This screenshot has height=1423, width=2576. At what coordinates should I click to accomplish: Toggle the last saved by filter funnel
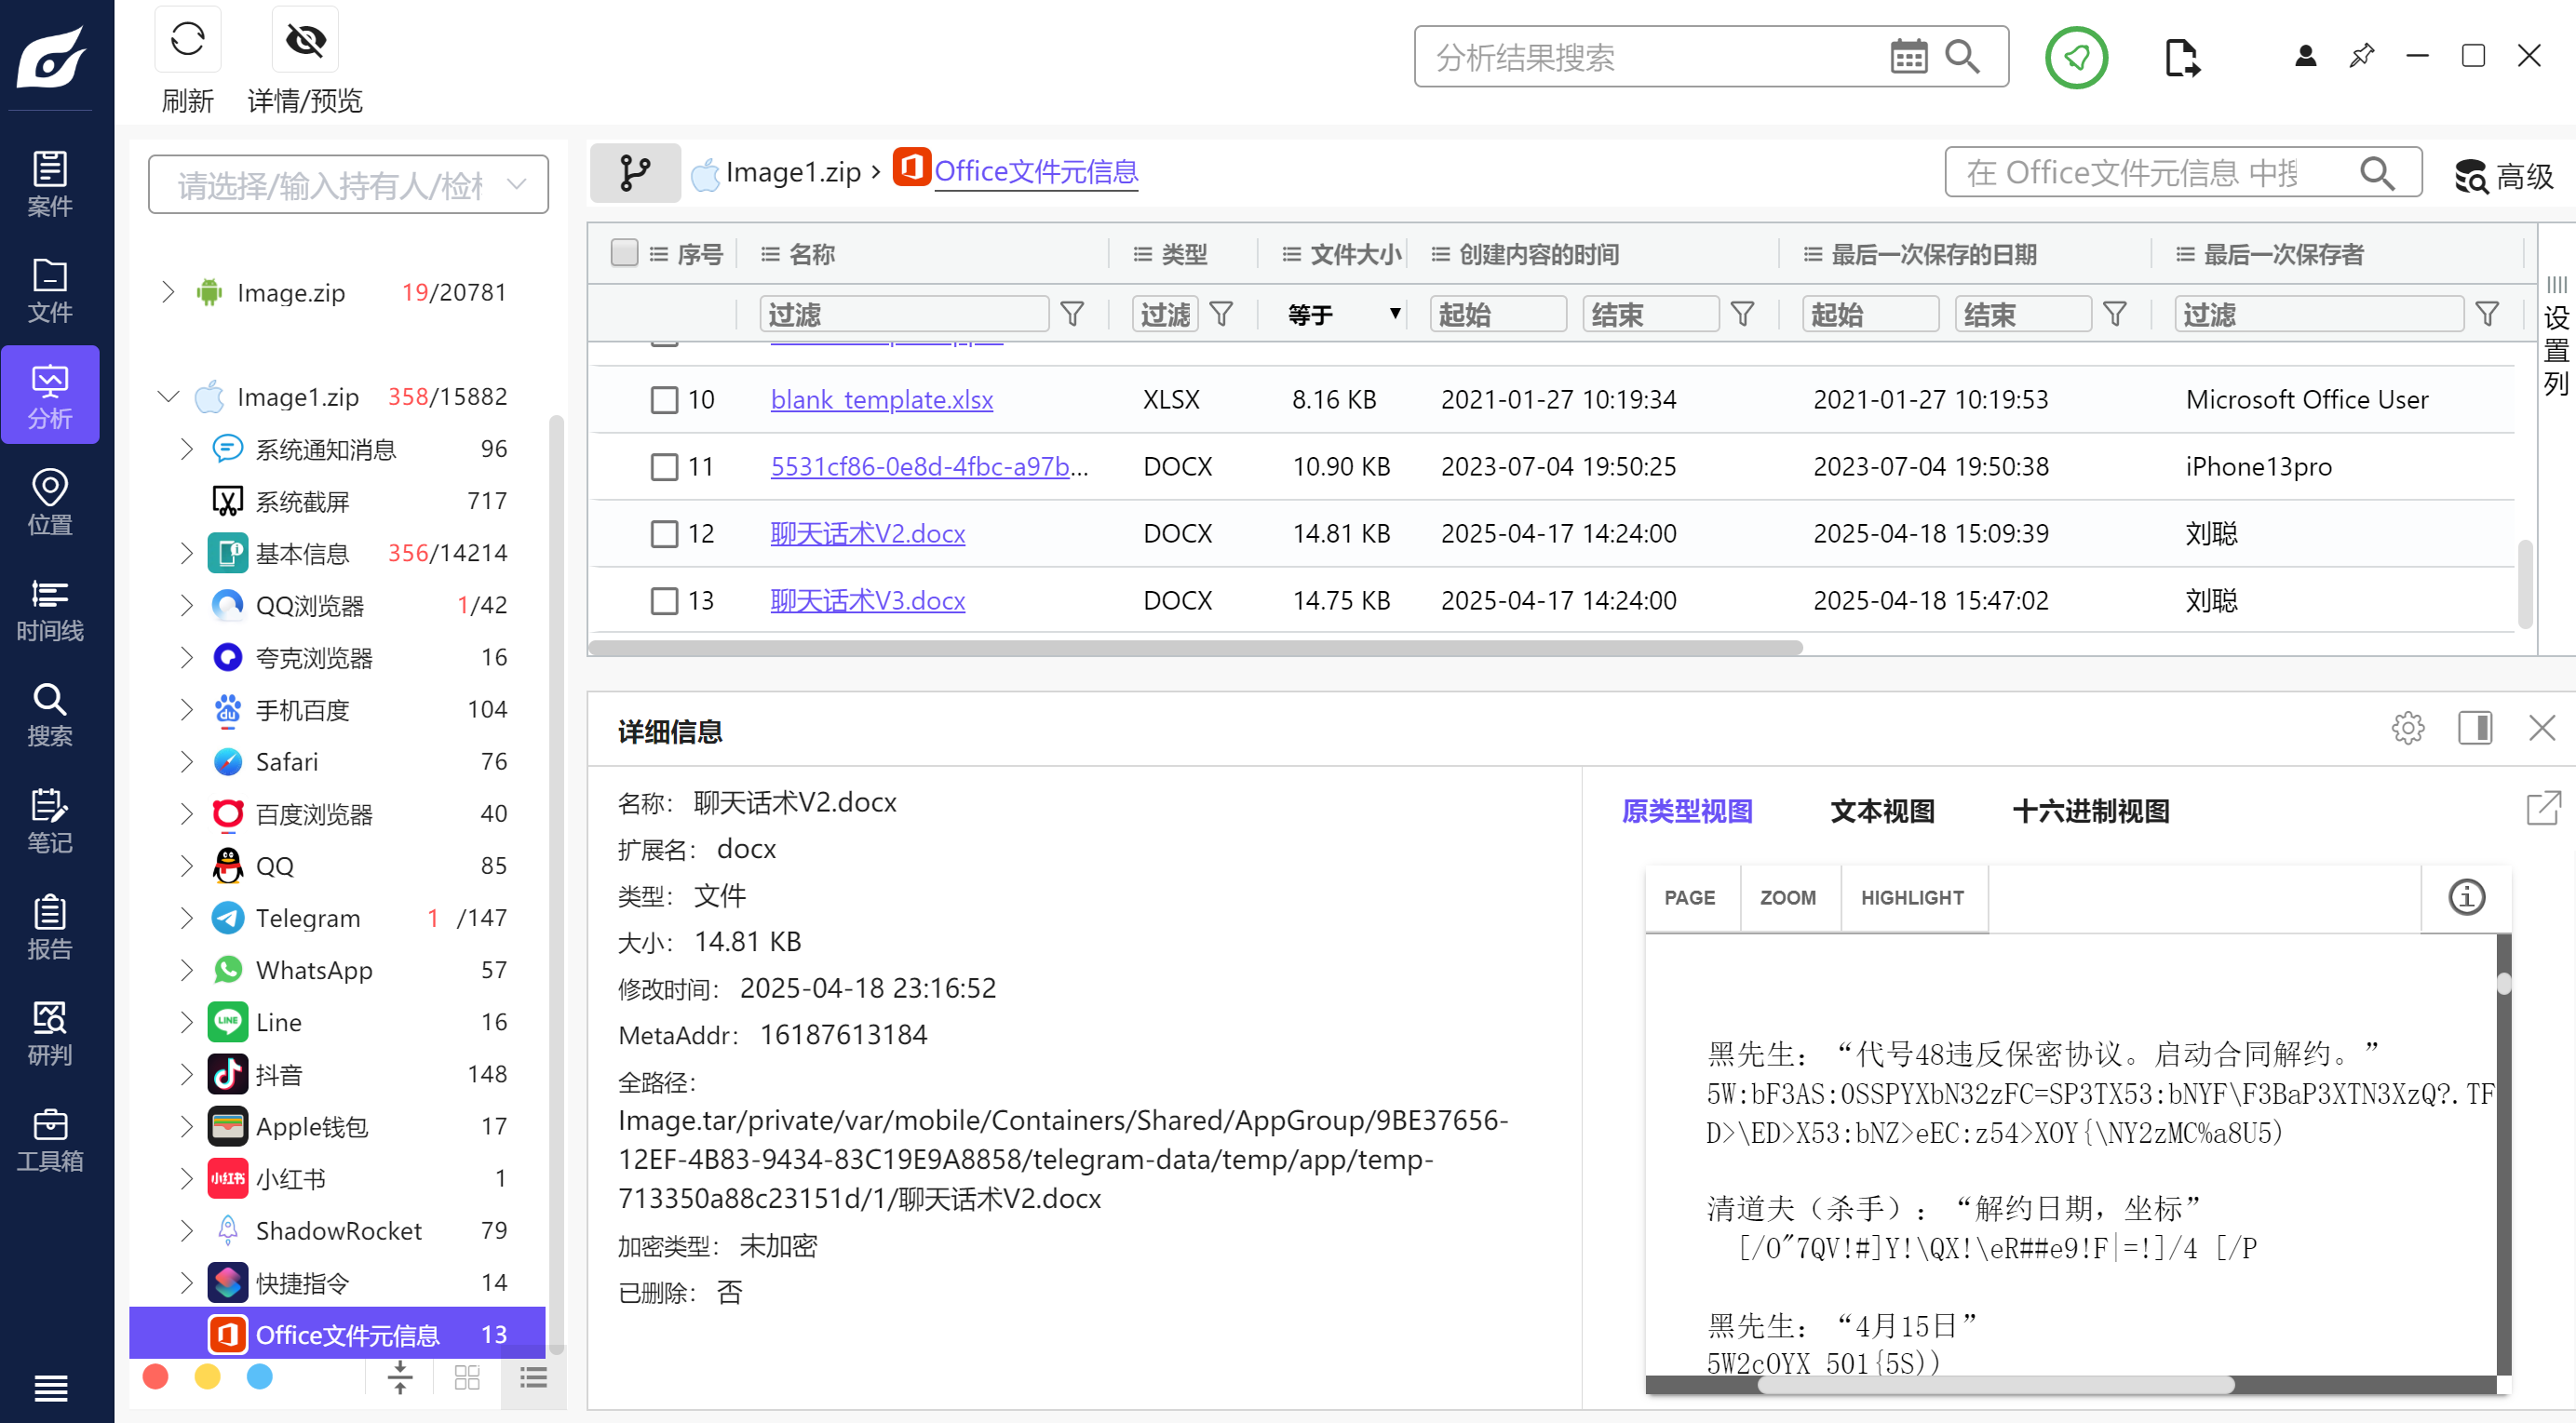tap(2487, 314)
